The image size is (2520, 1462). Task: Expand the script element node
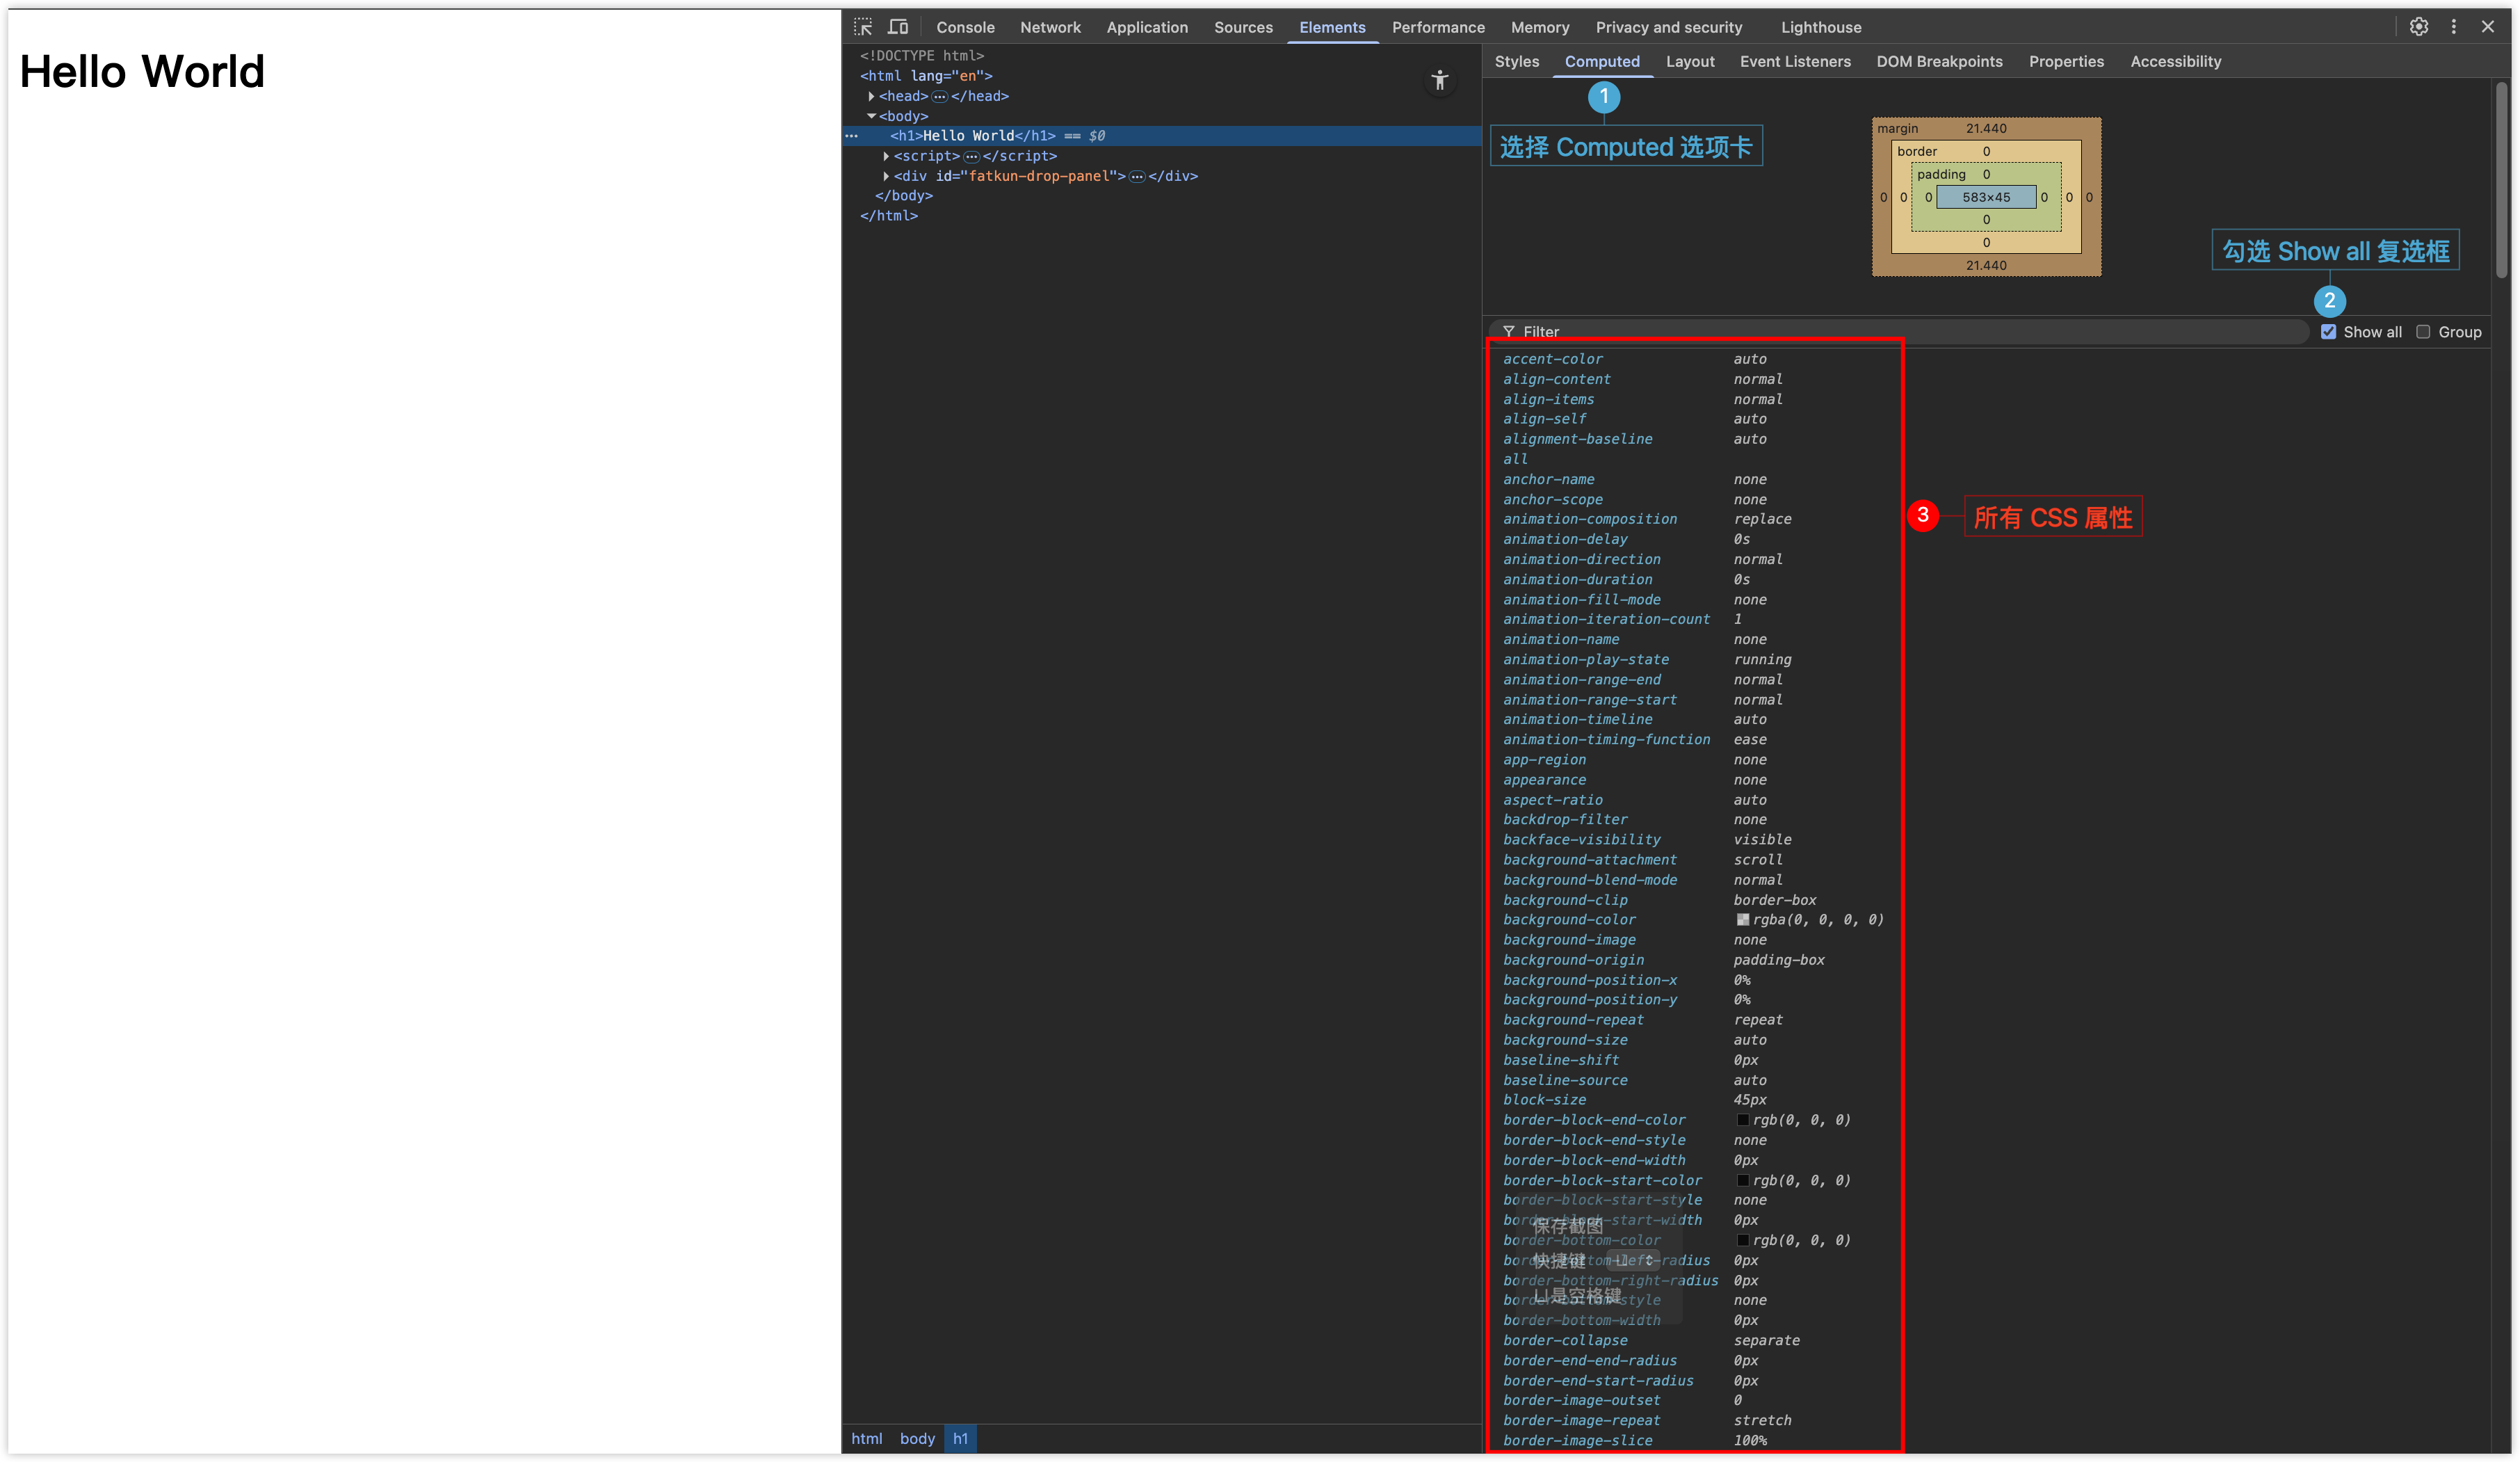click(x=886, y=157)
